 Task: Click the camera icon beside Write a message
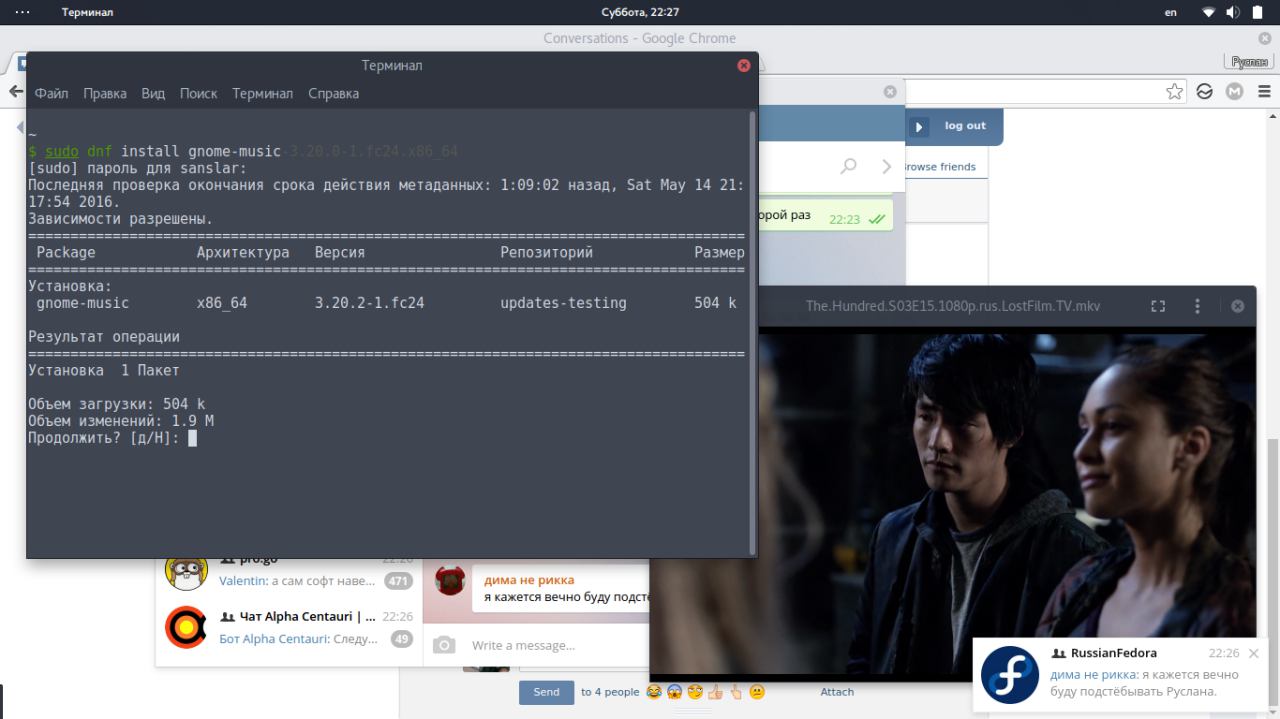tap(444, 646)
